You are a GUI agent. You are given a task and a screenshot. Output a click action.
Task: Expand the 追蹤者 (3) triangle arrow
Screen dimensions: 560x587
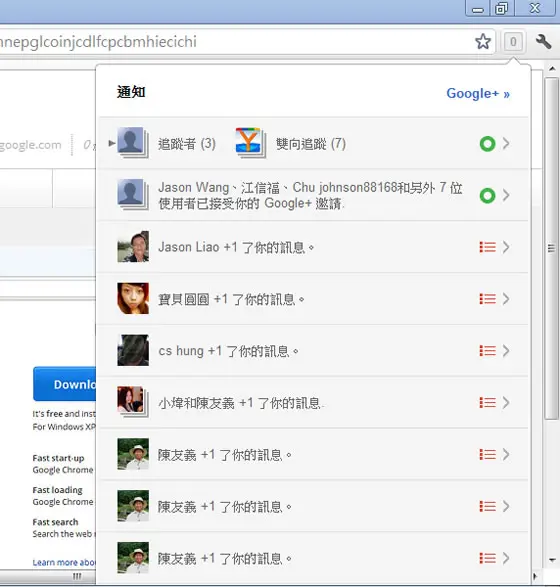[x=111, y=143]
